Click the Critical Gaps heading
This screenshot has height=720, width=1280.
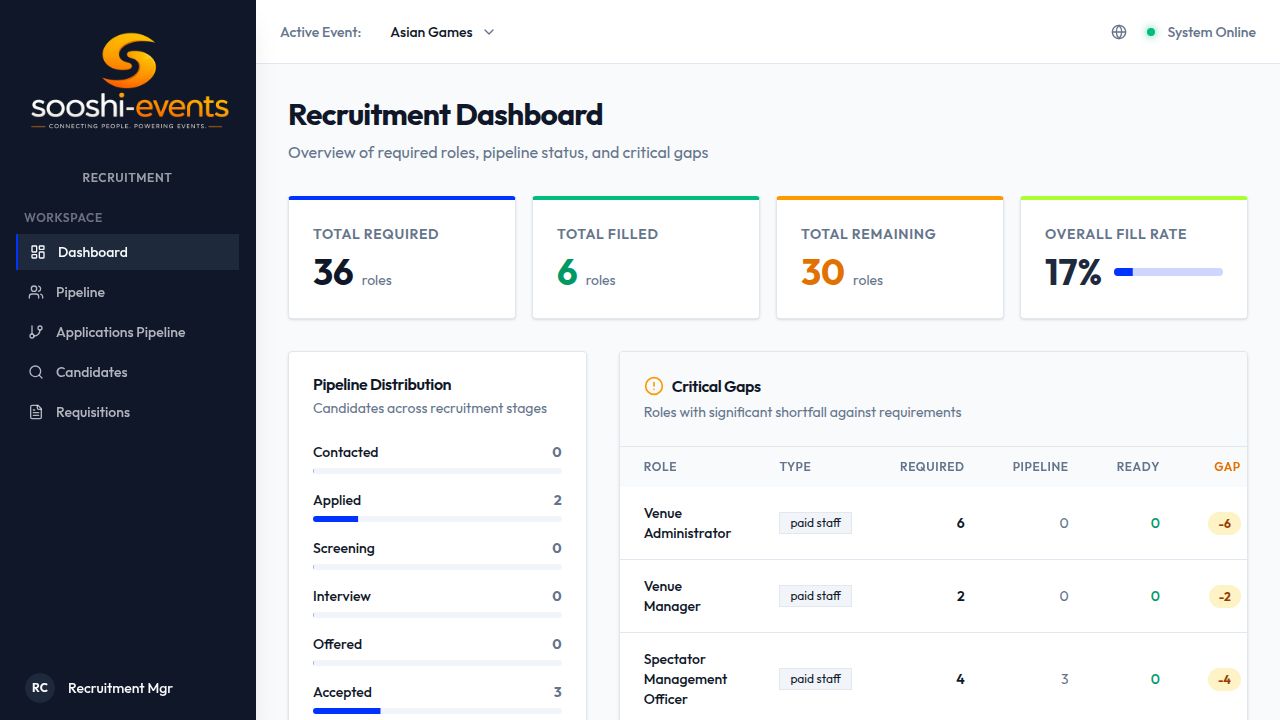pos(716,386)
